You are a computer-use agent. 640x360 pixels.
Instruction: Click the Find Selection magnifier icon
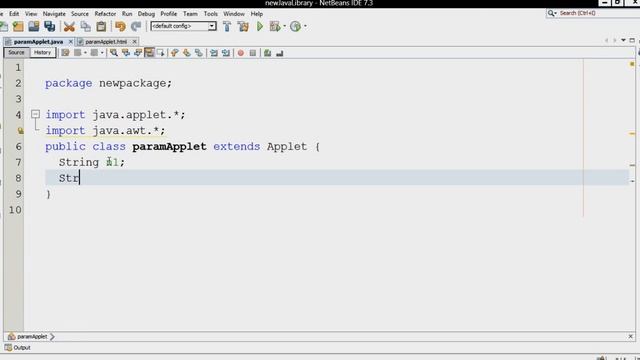114,53
